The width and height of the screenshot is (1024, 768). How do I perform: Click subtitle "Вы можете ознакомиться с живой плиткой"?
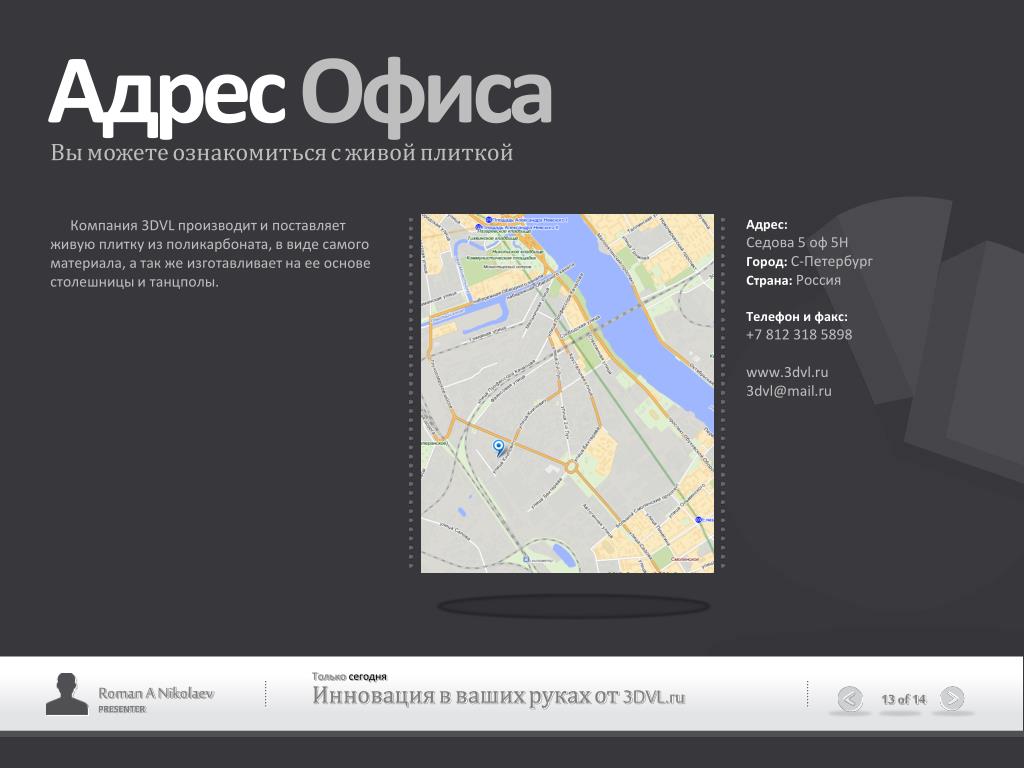coord(281,153)
